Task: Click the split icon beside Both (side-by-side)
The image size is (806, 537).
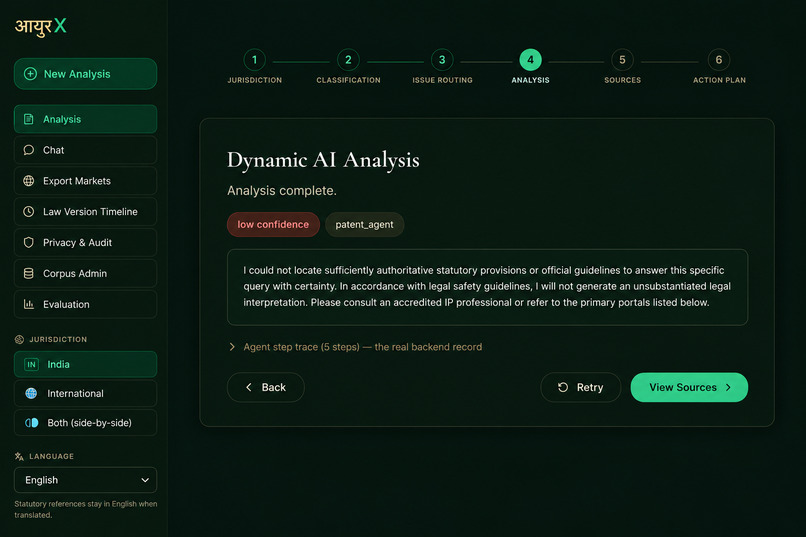Action: pos(31,422)
